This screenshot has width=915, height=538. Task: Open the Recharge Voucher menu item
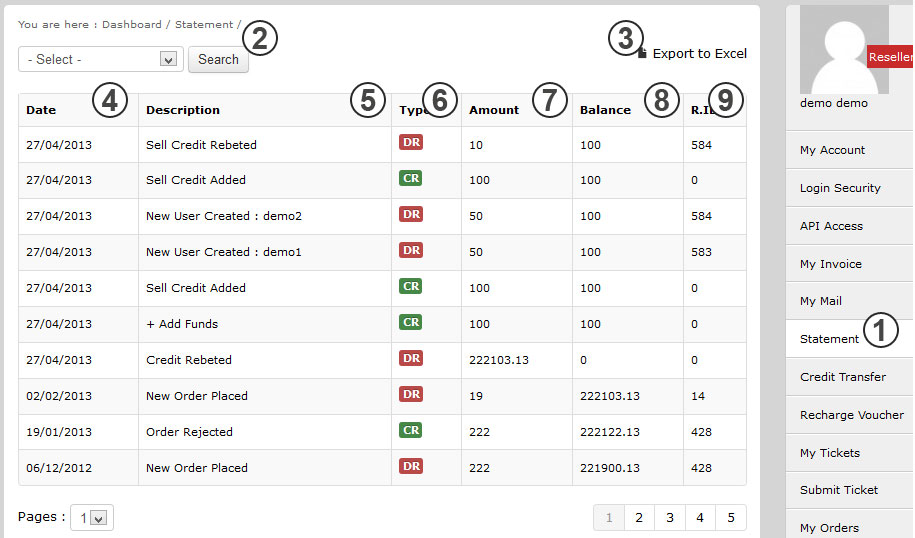tap(851, 415)
